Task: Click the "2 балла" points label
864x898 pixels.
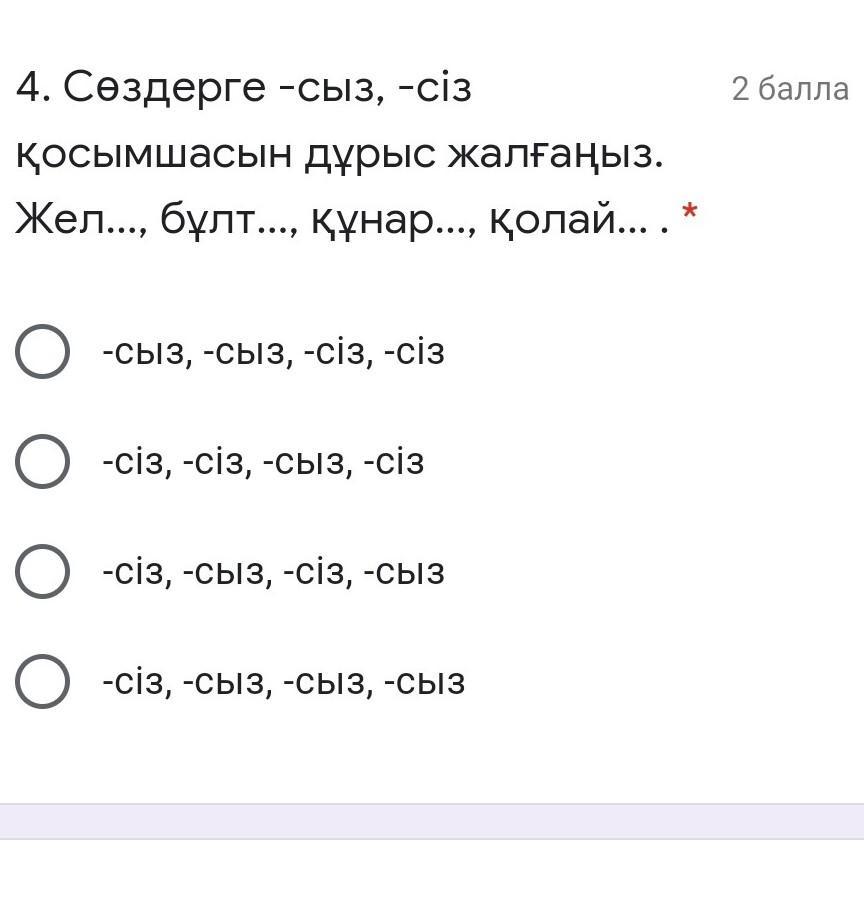Action: [789, 89]
